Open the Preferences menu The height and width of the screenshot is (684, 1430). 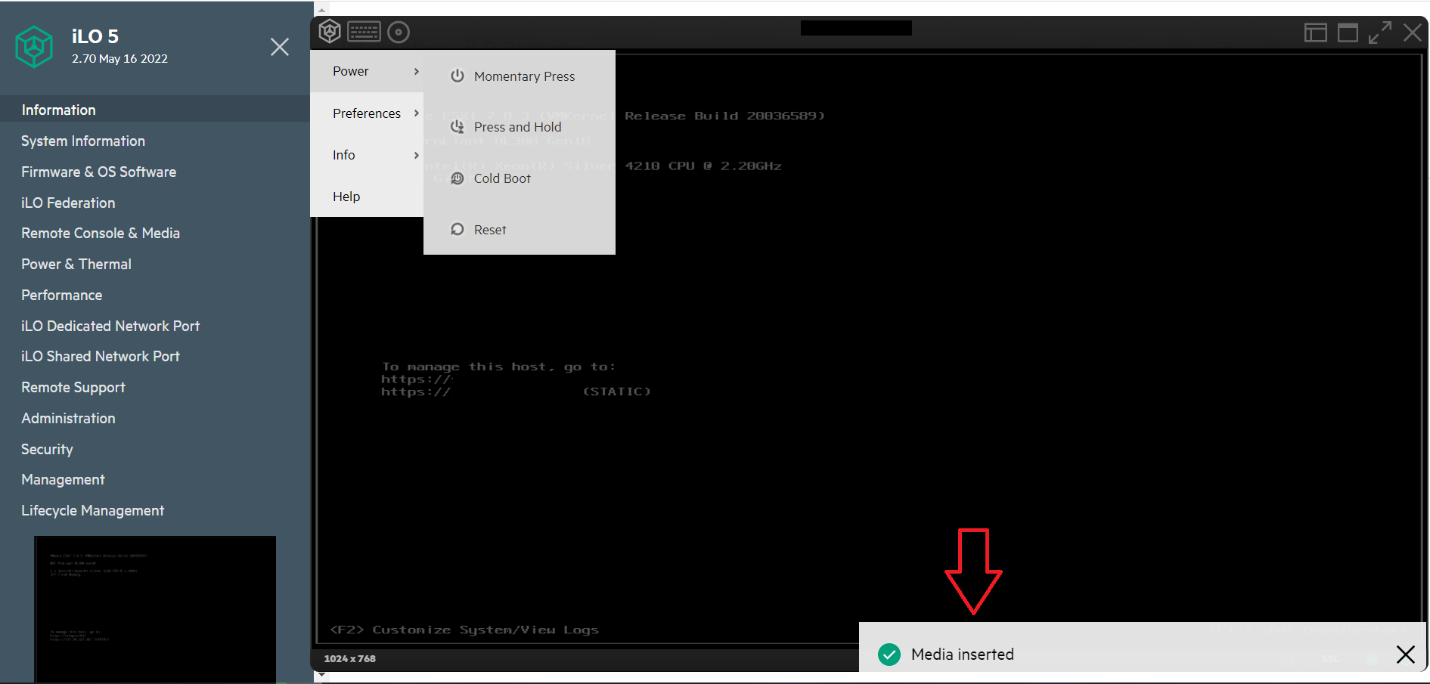point(367,113)
